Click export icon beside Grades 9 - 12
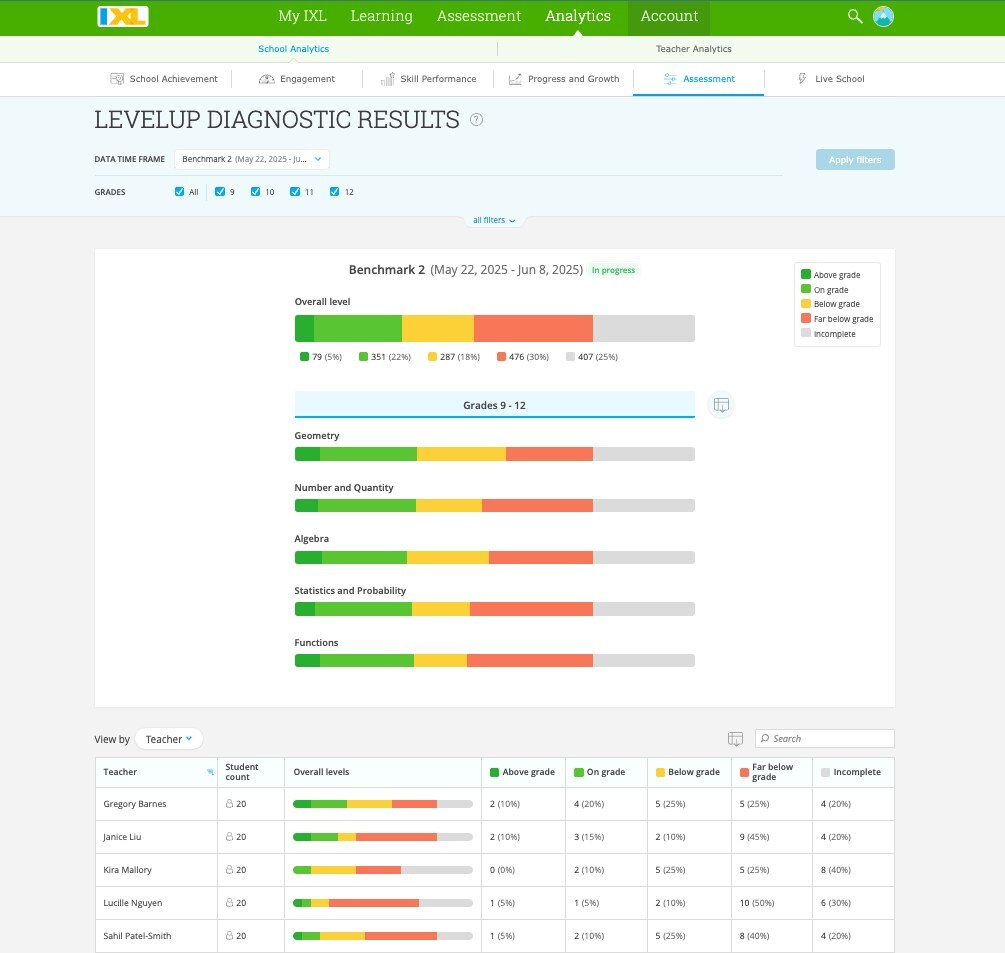1005x953 pixels. click(x=721, y=405)
